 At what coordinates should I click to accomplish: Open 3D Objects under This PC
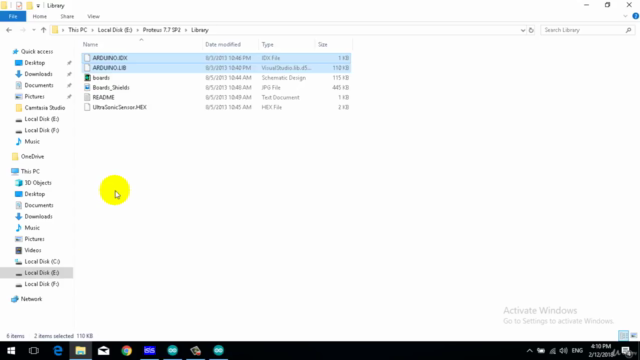[38, 183]
